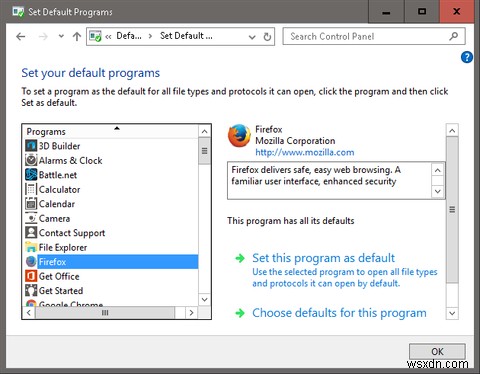The image size is (480, 374).
Task: Select Calendar in the programs list
Action: pos(57,204)
